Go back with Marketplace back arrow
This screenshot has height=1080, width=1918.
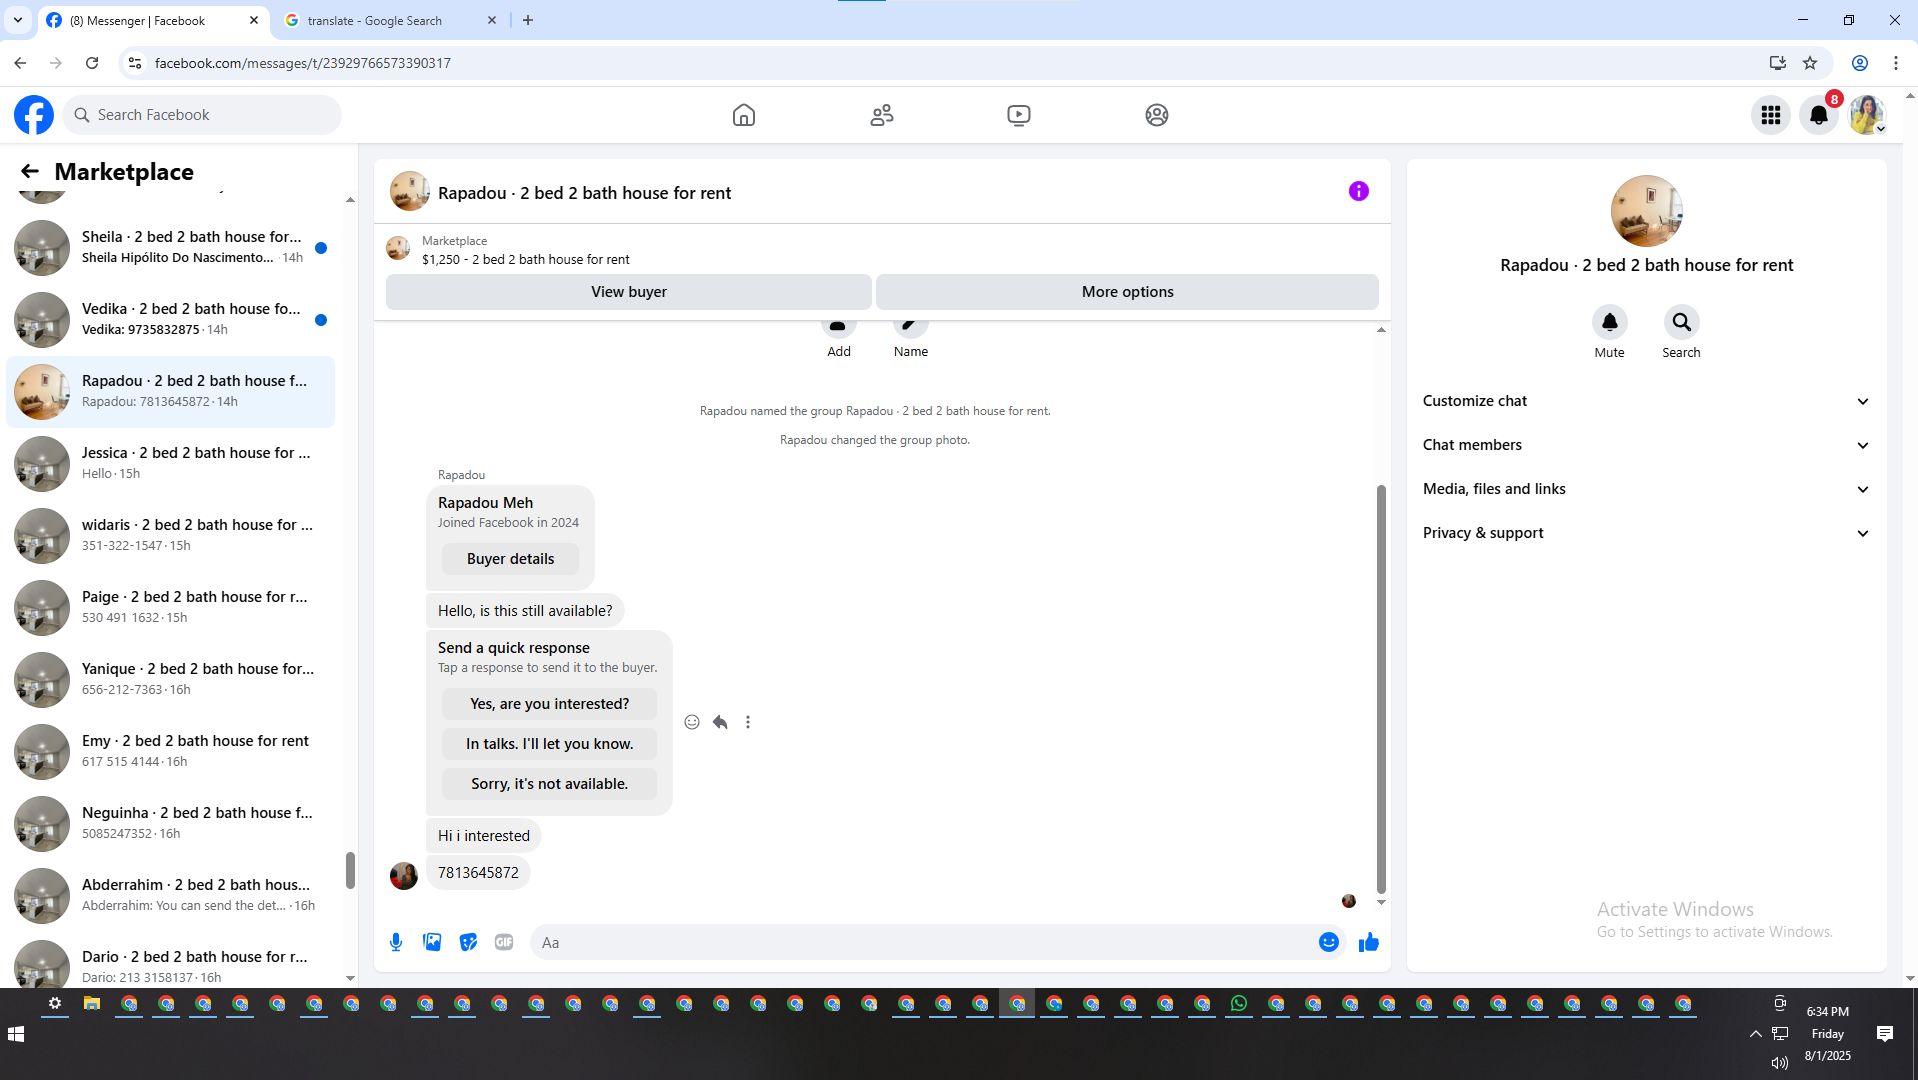[x=30, y=172]
